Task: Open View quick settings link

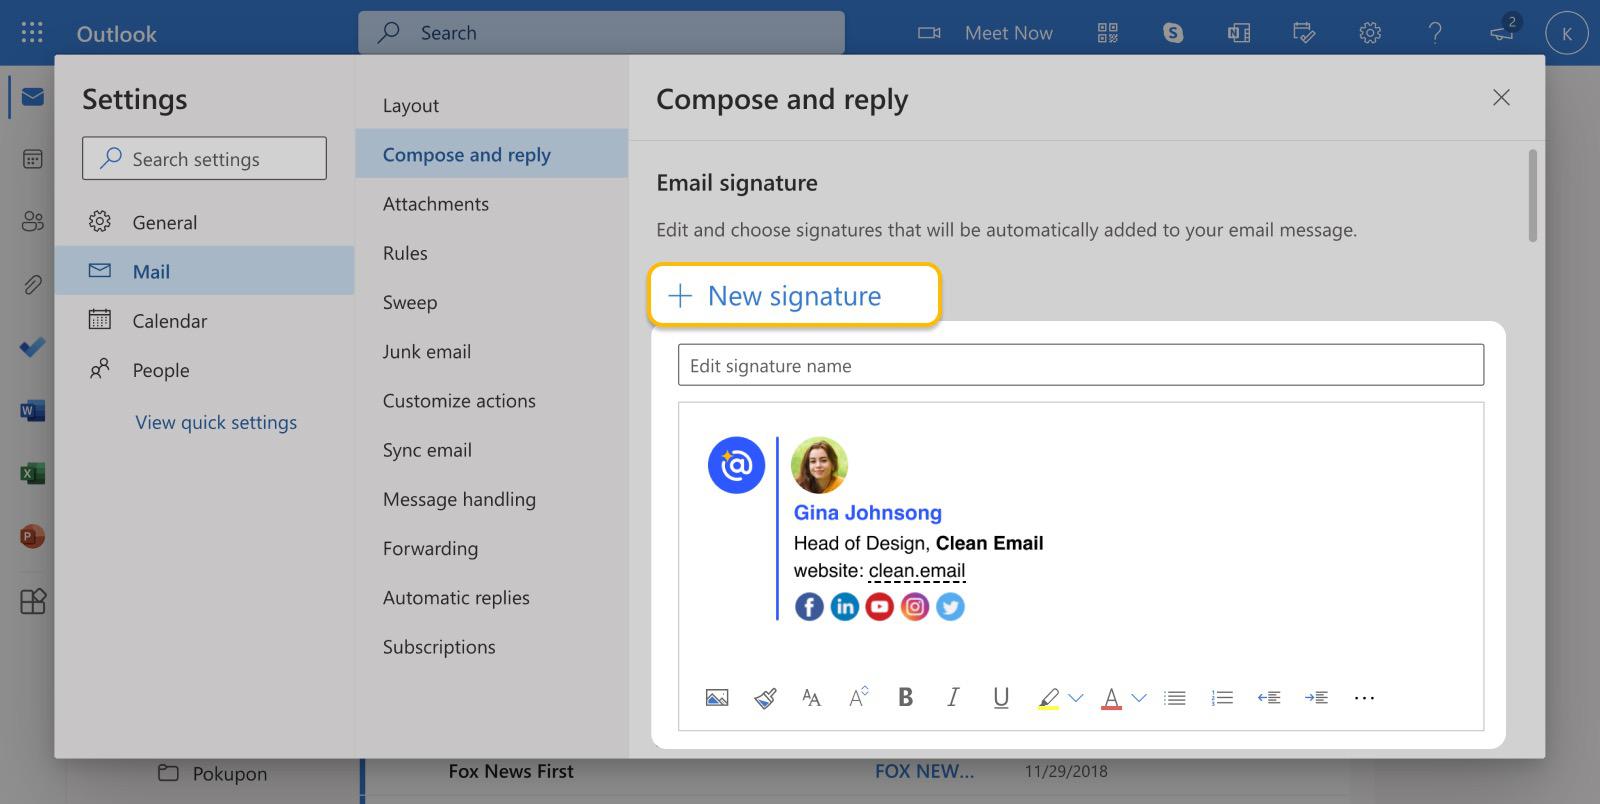Action: [x=216, y=422]
